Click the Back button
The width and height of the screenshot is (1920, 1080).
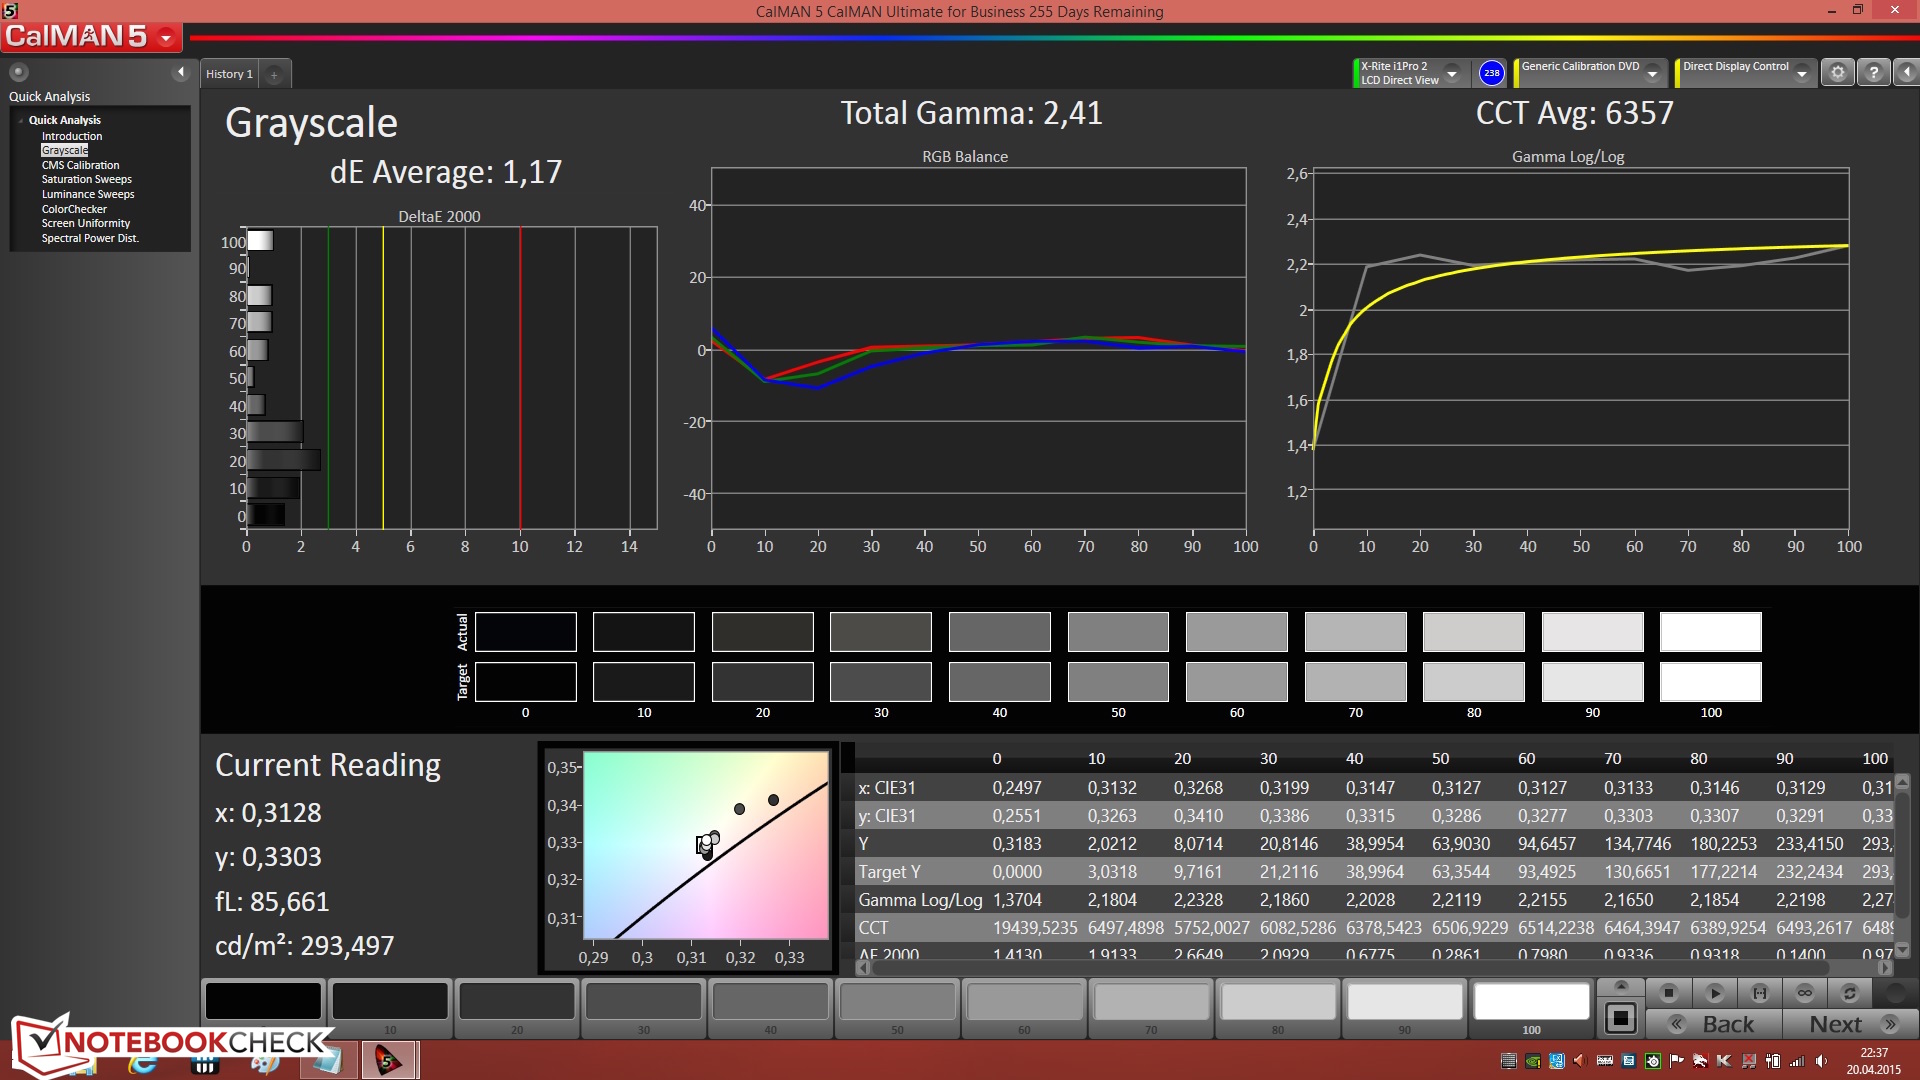click(1714, 1025)
